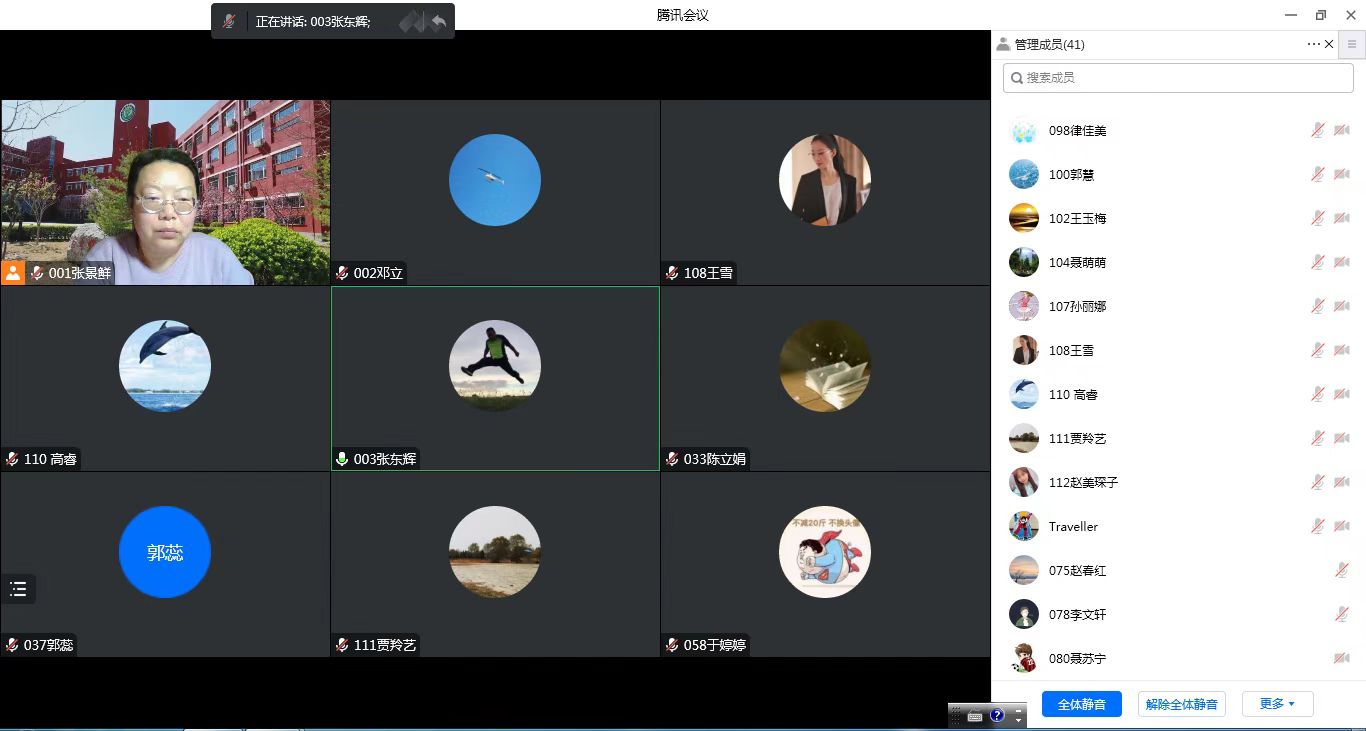The width and height of the screenshot is (1366, 731).
Task: Click the help question mark icon in language bar
Action: [997, 715]
